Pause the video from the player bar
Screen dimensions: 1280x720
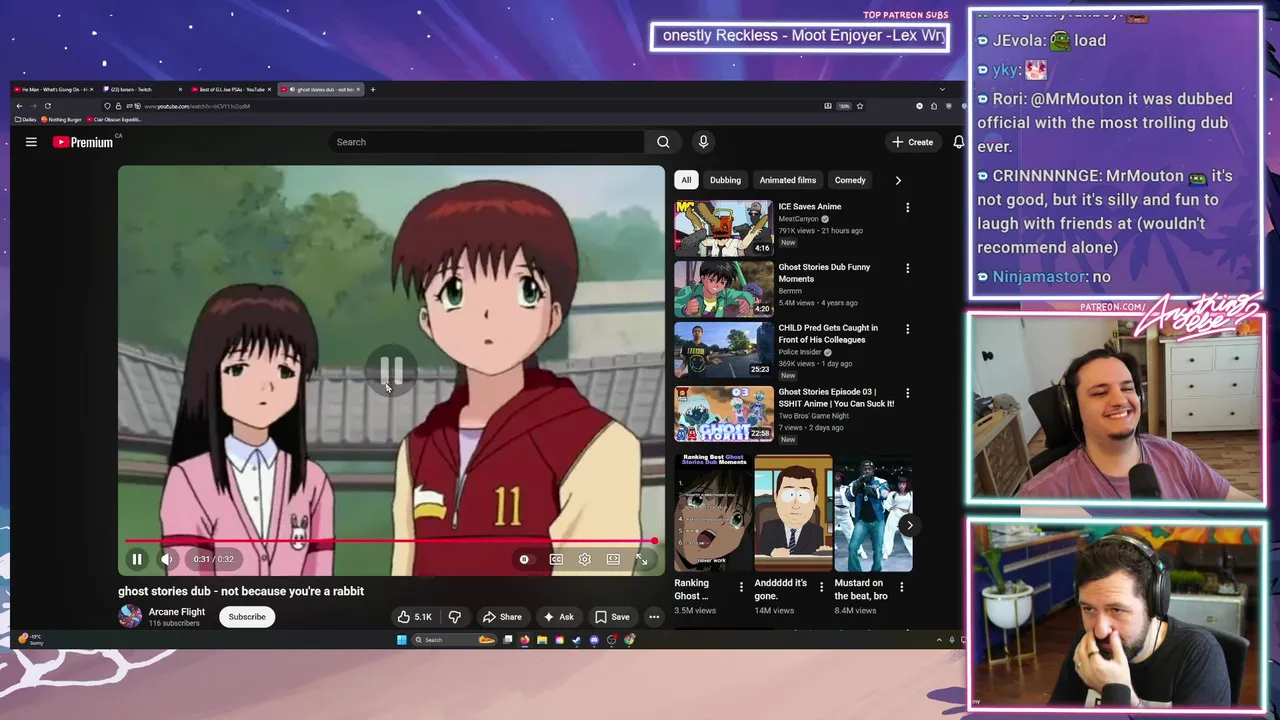pos(137,559)
